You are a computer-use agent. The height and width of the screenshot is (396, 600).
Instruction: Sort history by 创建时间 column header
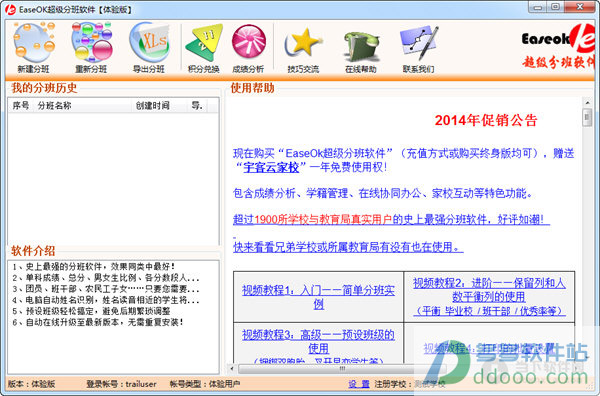click(158, 106)
